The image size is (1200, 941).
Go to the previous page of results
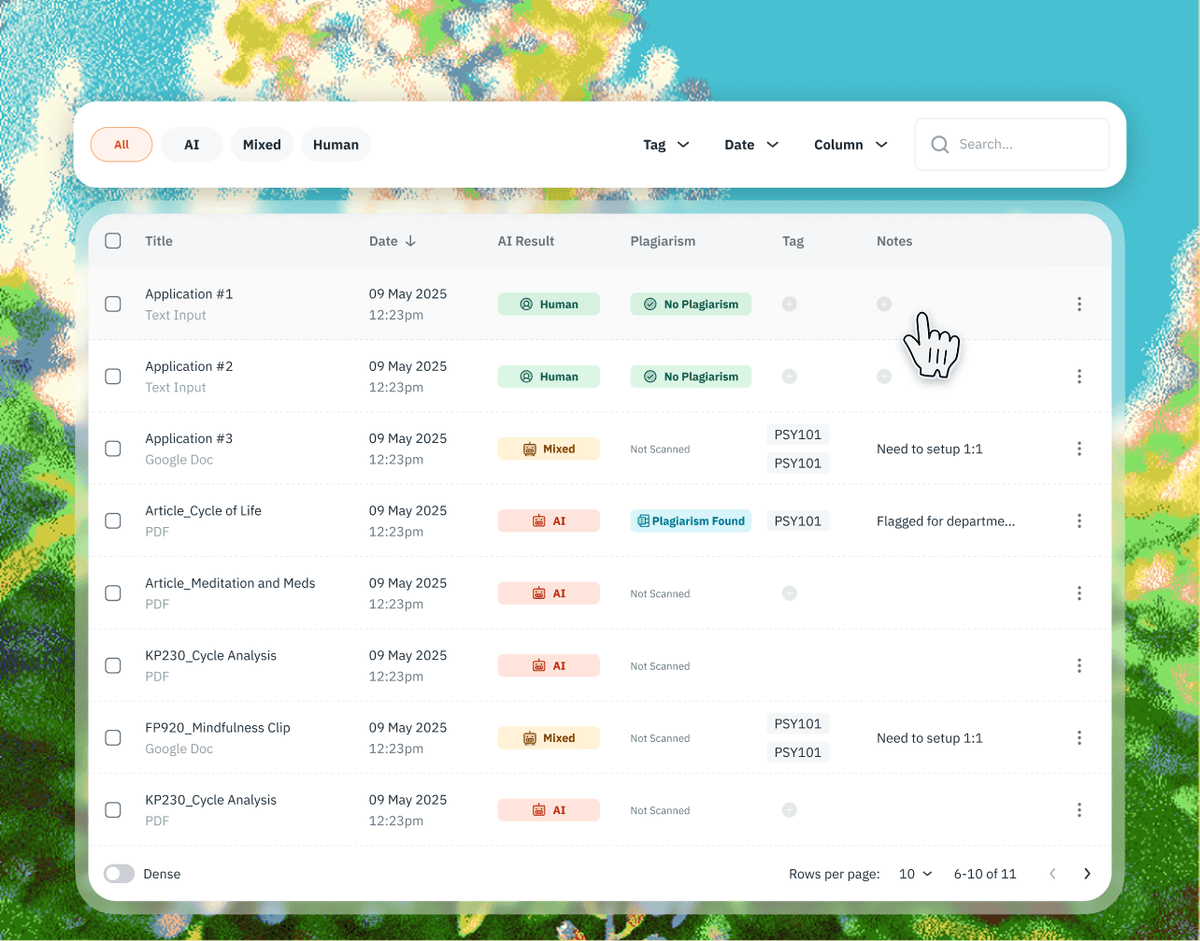[1052, 874]
